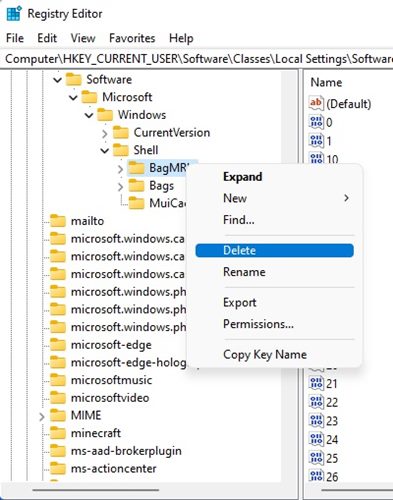Select the microsoft-edge tree key
Screen dimensions: 393x500
click(x=111, y=345)
